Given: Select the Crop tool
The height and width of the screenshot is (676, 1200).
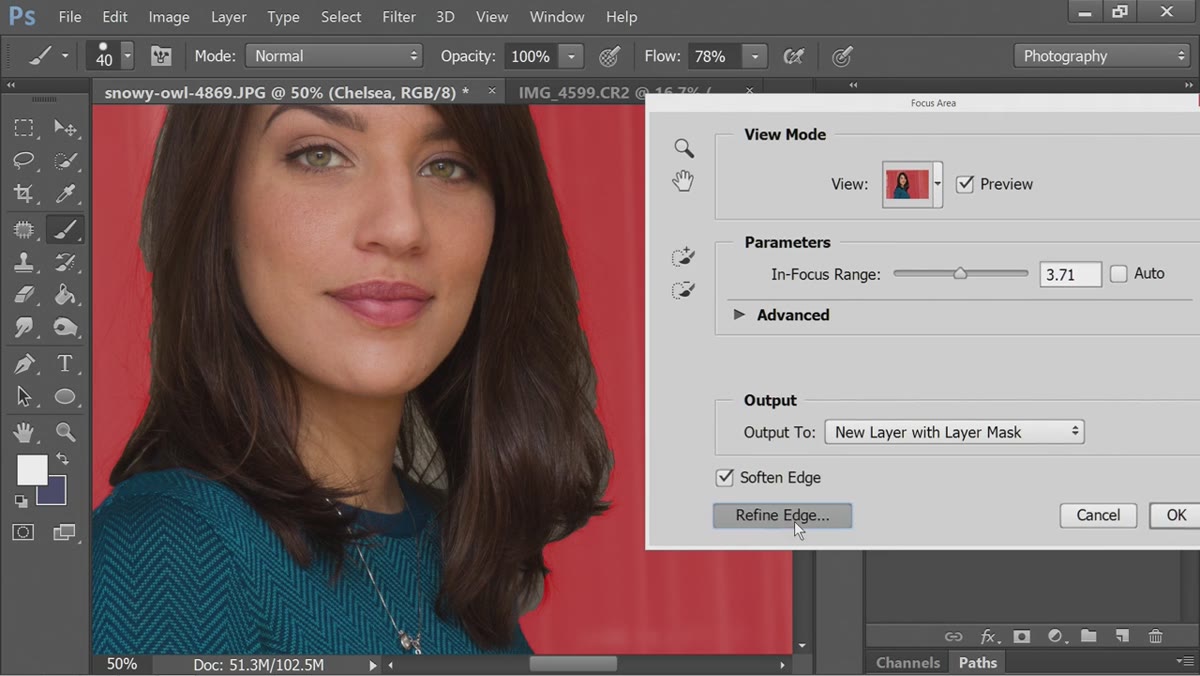Looking at the screenshot, I should pyautogui.click(x=24, y=194).
